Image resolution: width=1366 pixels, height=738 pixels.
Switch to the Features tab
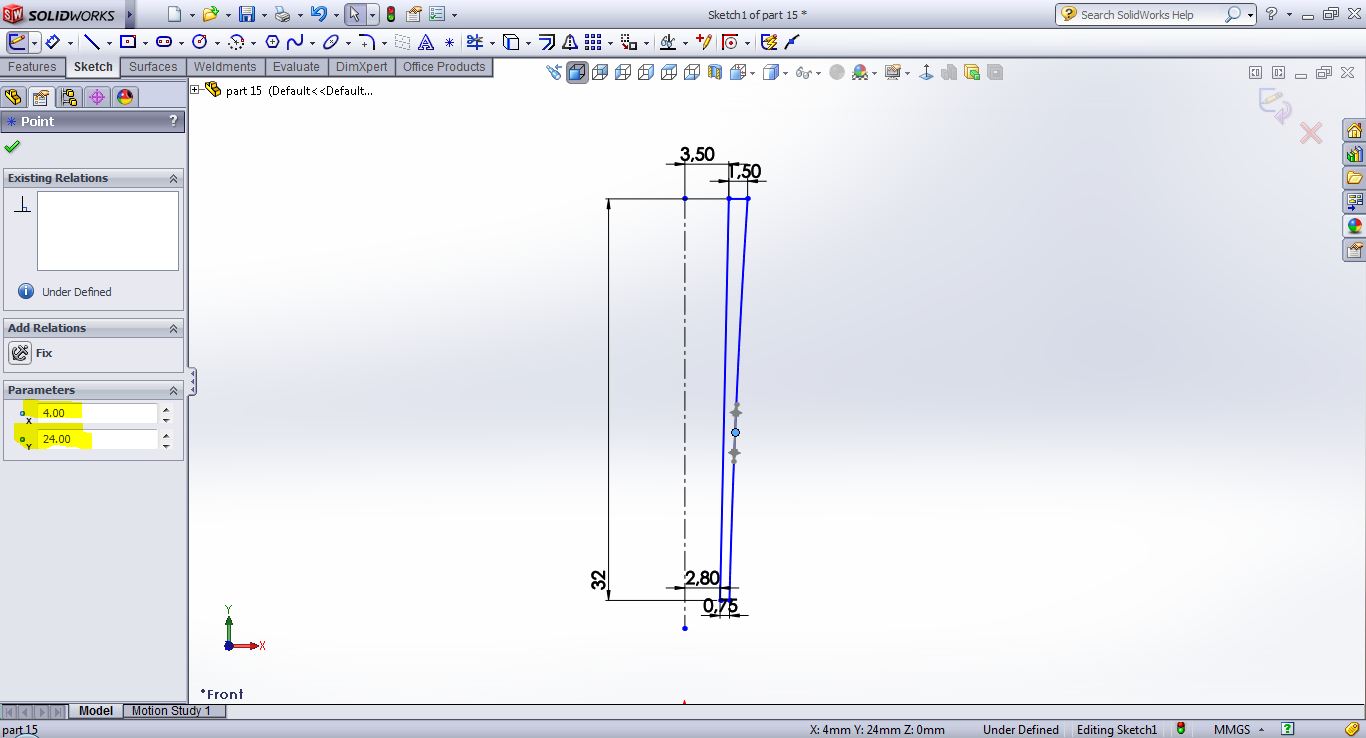(32, 67)
